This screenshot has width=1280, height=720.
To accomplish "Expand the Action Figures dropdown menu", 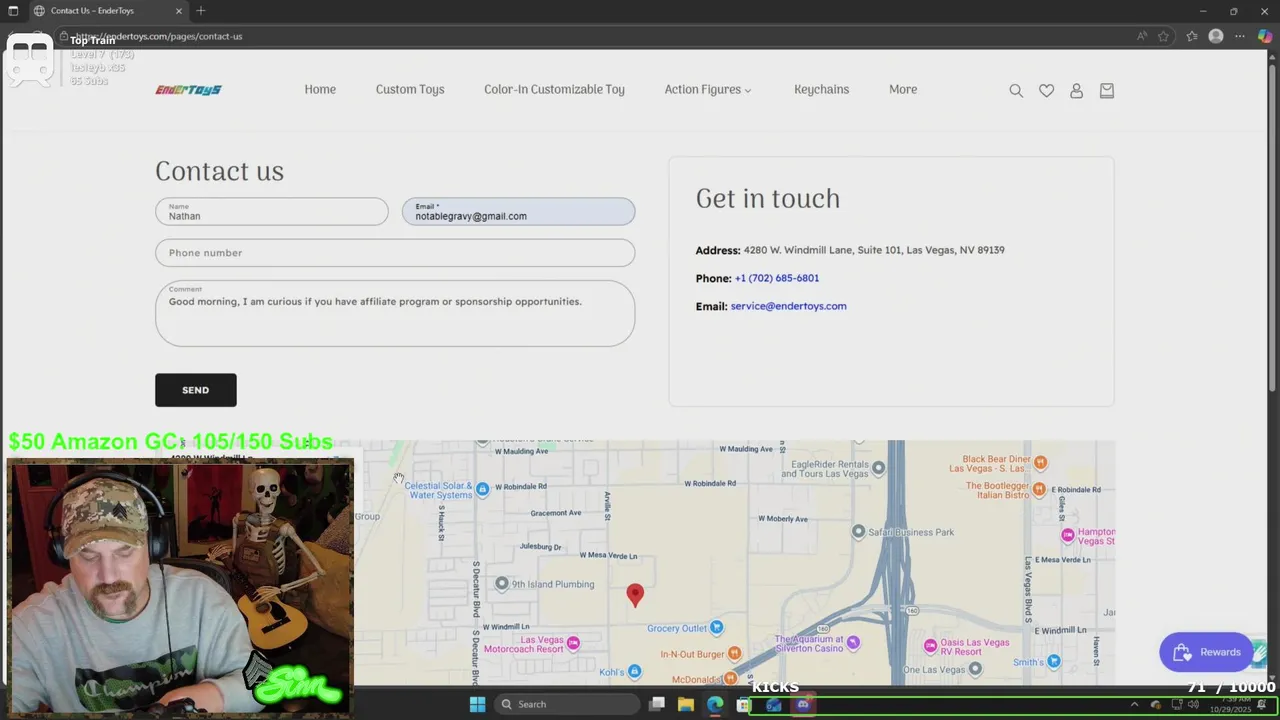I will [x=708, y=90].
